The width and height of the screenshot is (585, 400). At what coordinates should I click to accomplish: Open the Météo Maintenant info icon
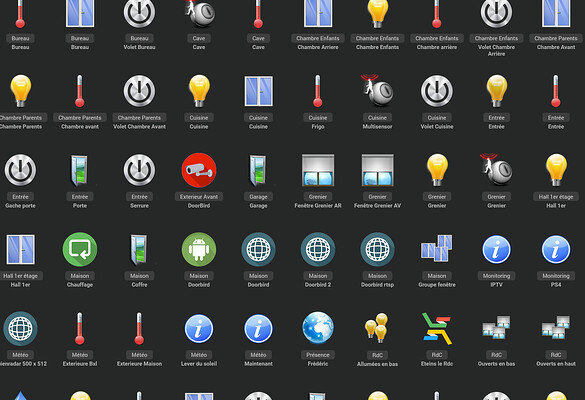259,328
